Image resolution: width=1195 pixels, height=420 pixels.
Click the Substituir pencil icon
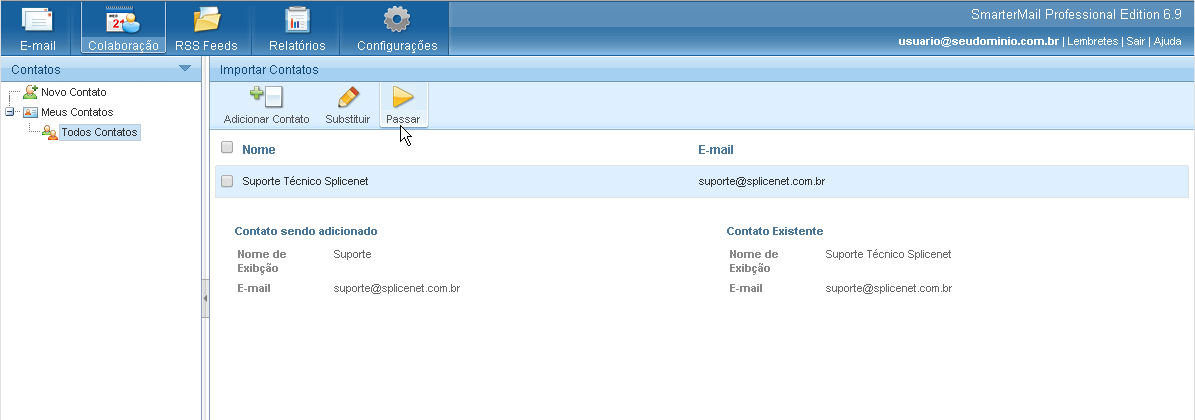348,97
